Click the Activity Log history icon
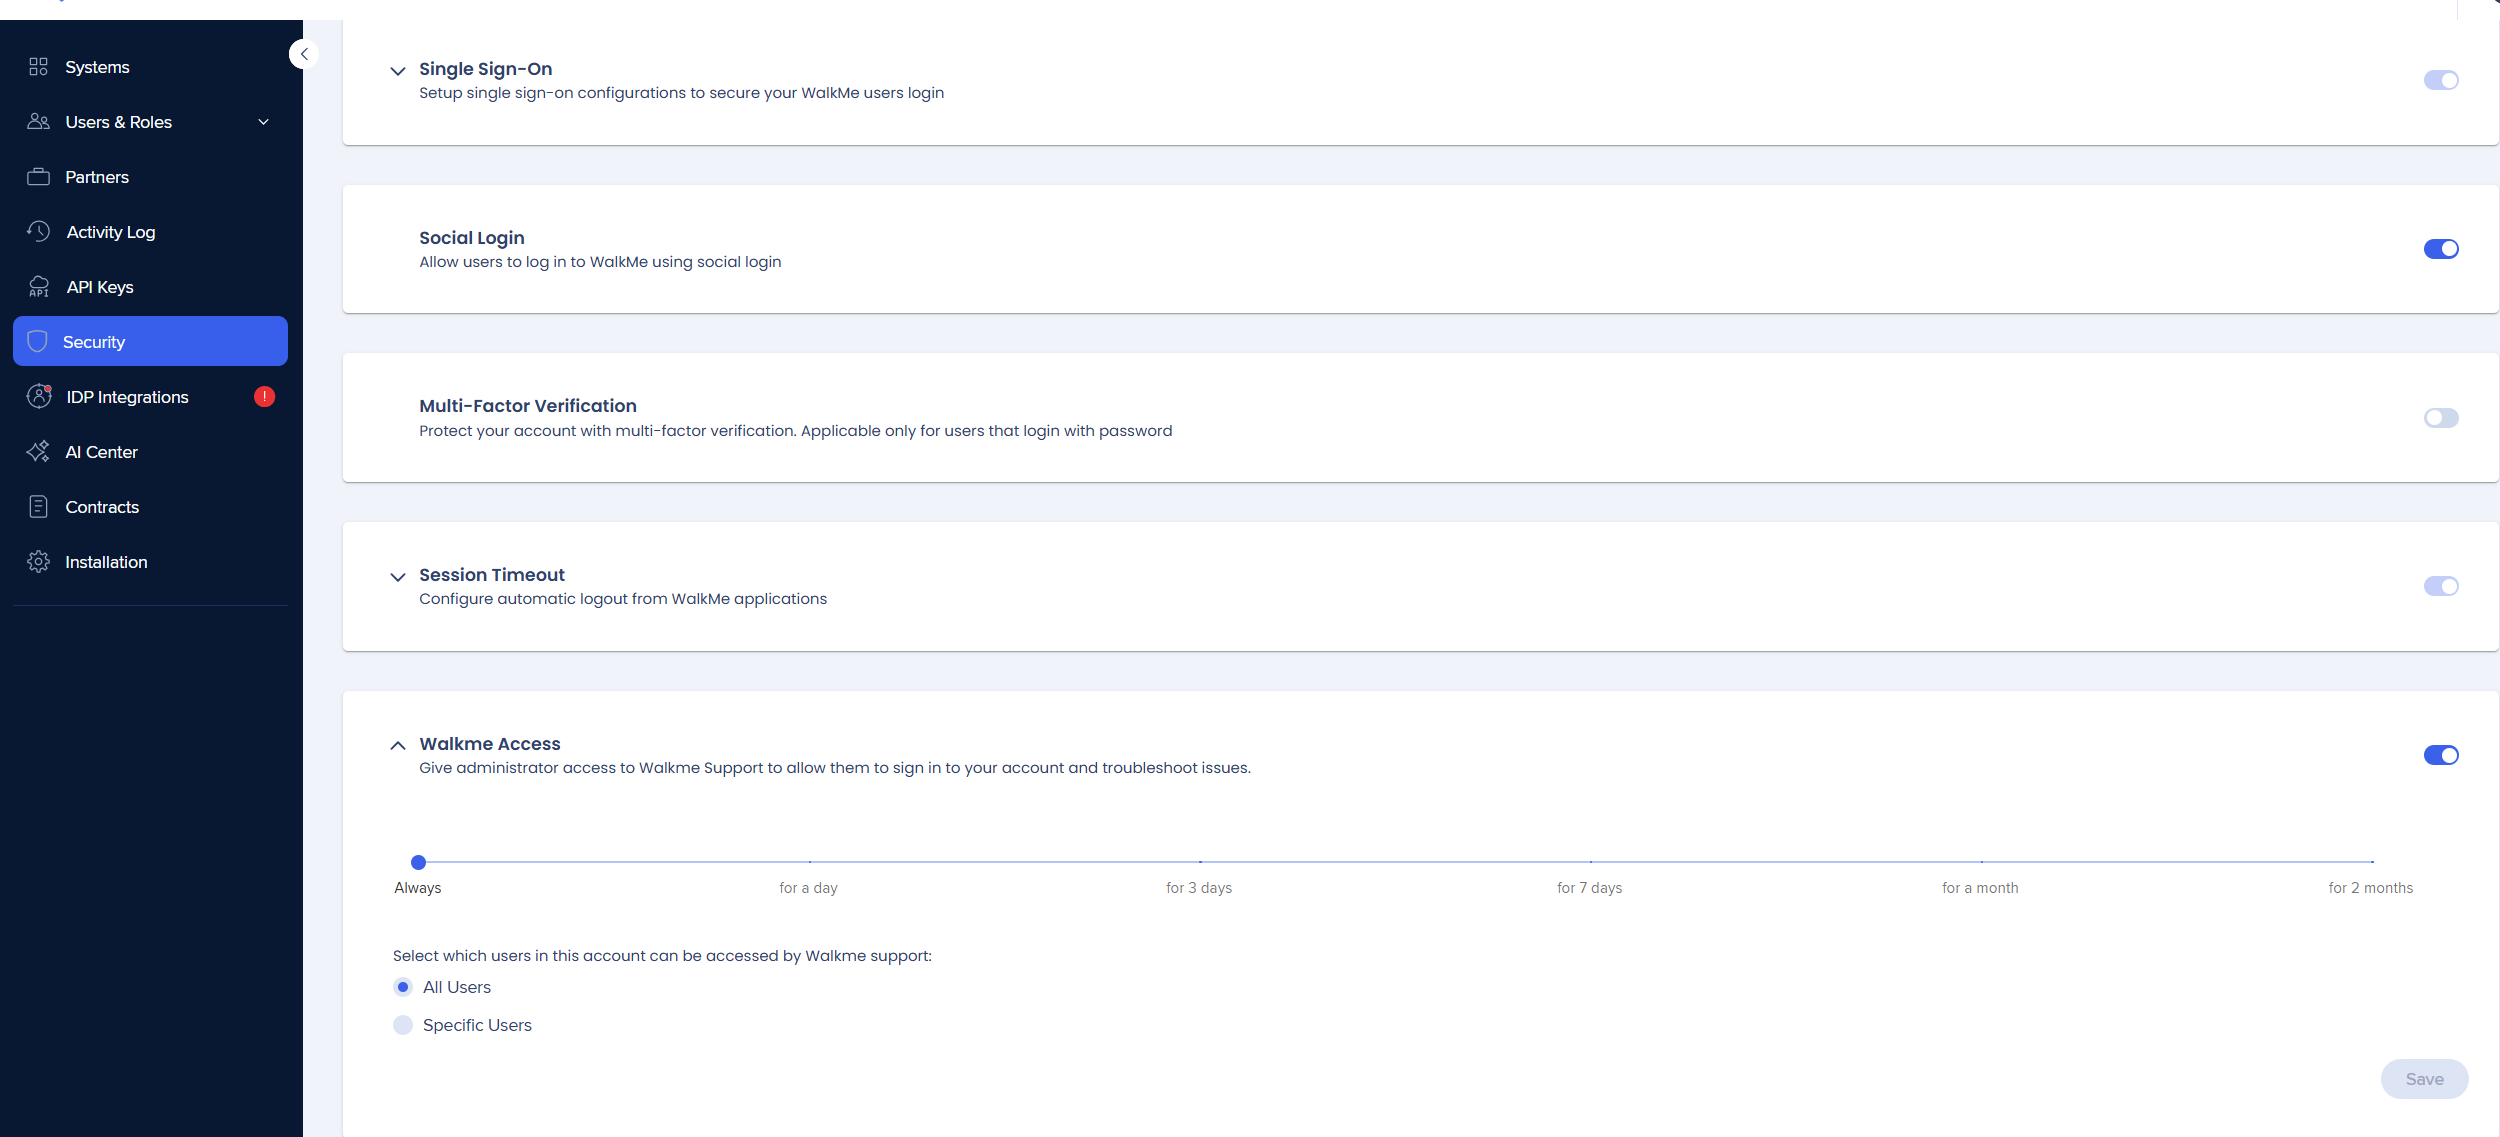This screenshot has height=1137, width=2500. click(x=38, y=232)
